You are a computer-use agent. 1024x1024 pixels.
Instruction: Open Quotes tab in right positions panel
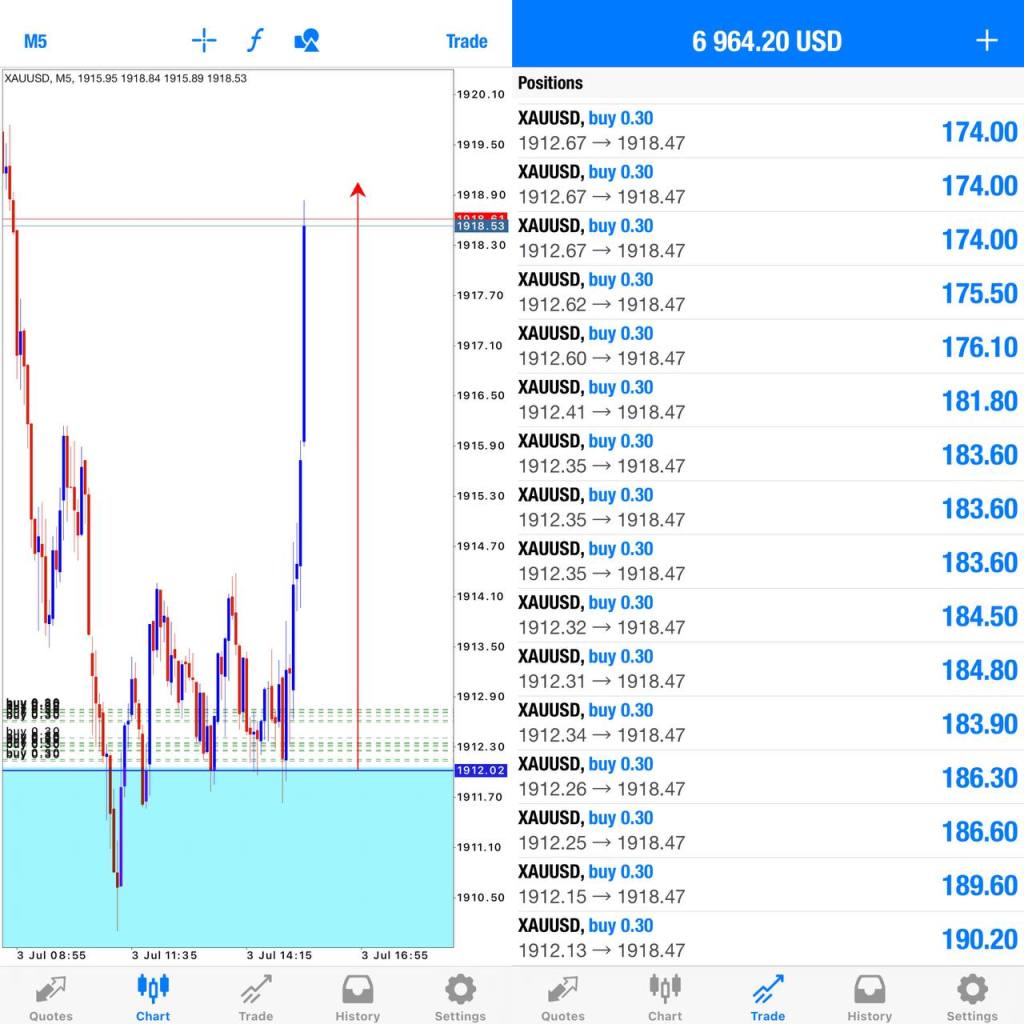(562, 997)
